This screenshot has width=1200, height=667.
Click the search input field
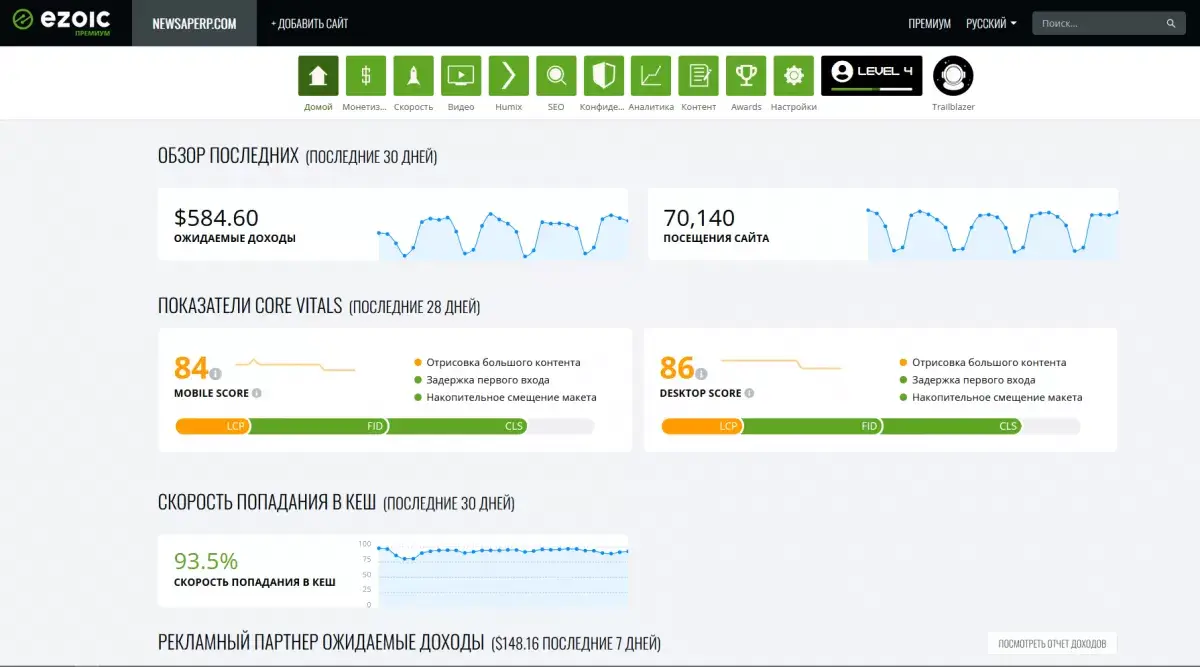[1098, 23]
